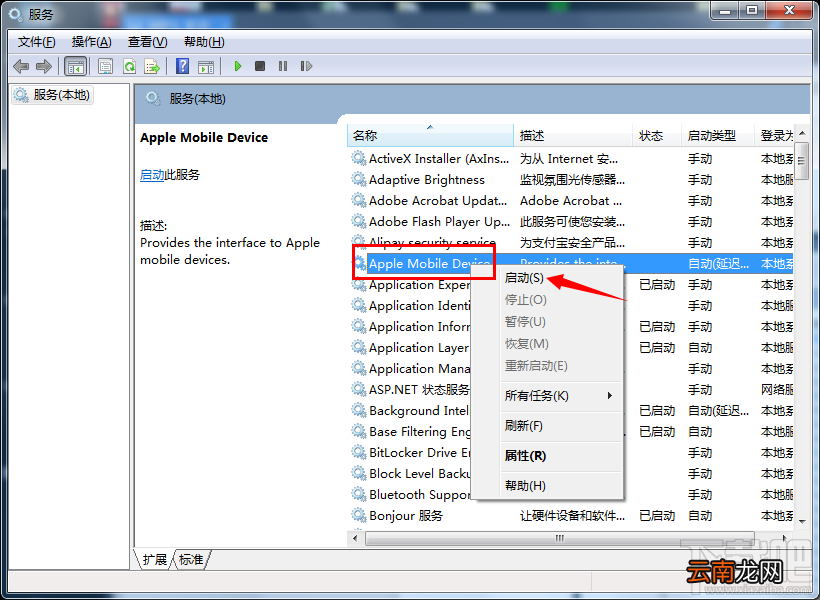Image resolution: width=820 pixels, height=600 pixels.
Task: Select the BitLocker Drive service row
Action: [x=572, y=452]
